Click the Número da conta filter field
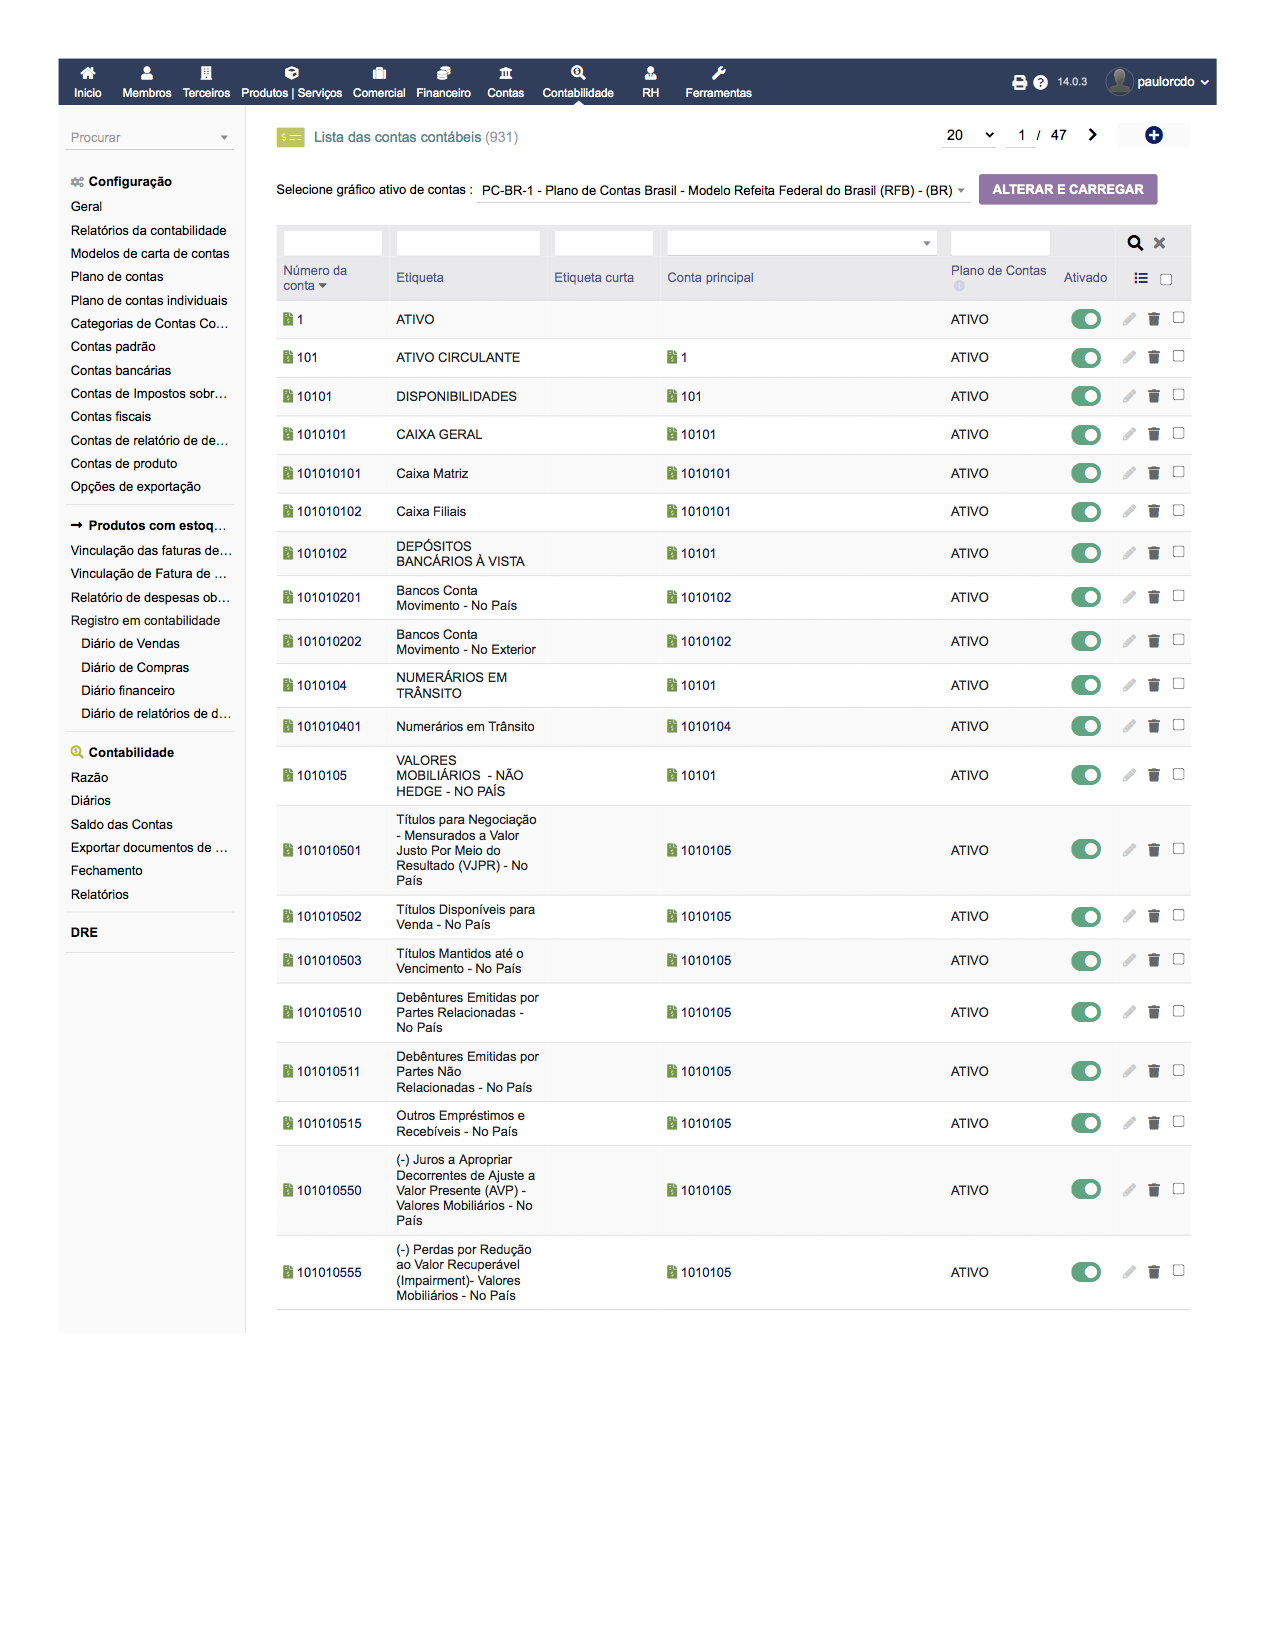1275x1650 pixels. (x=332, y=243)
